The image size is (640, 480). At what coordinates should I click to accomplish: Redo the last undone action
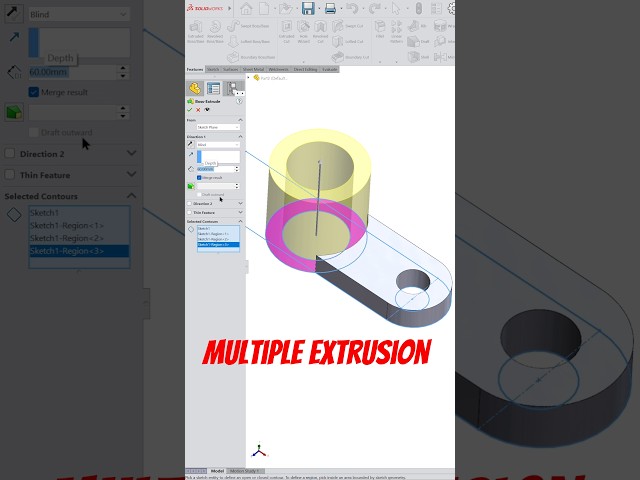tap(374, 9)
